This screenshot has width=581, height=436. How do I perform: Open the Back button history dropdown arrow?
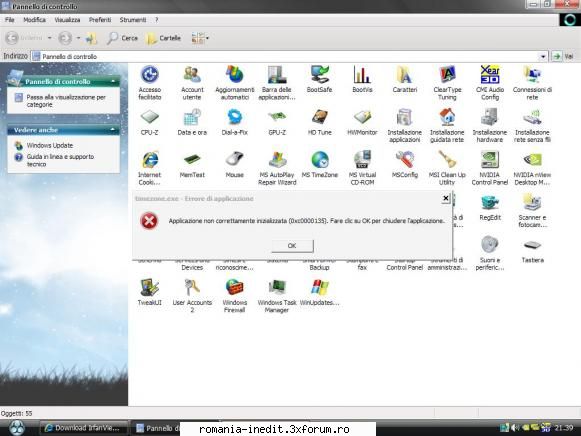click(x=50, y=38)
